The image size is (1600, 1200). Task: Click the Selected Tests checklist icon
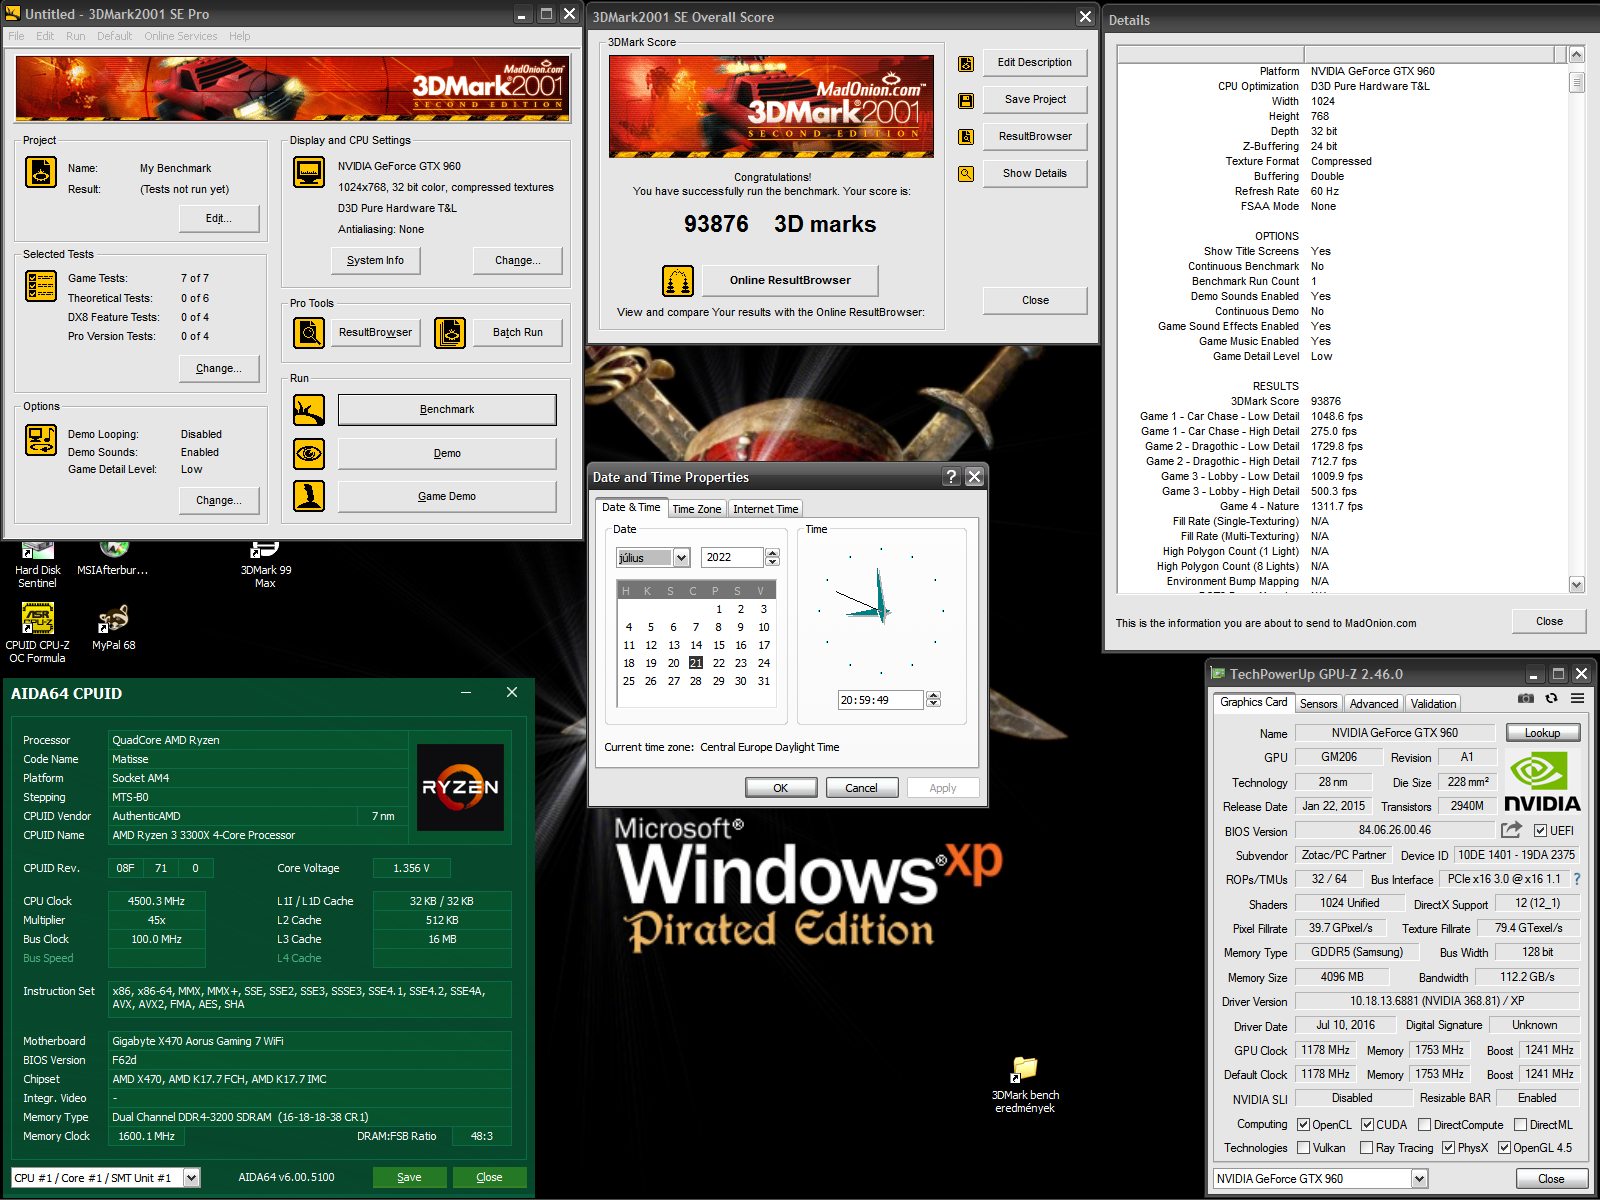coord(41,286)
